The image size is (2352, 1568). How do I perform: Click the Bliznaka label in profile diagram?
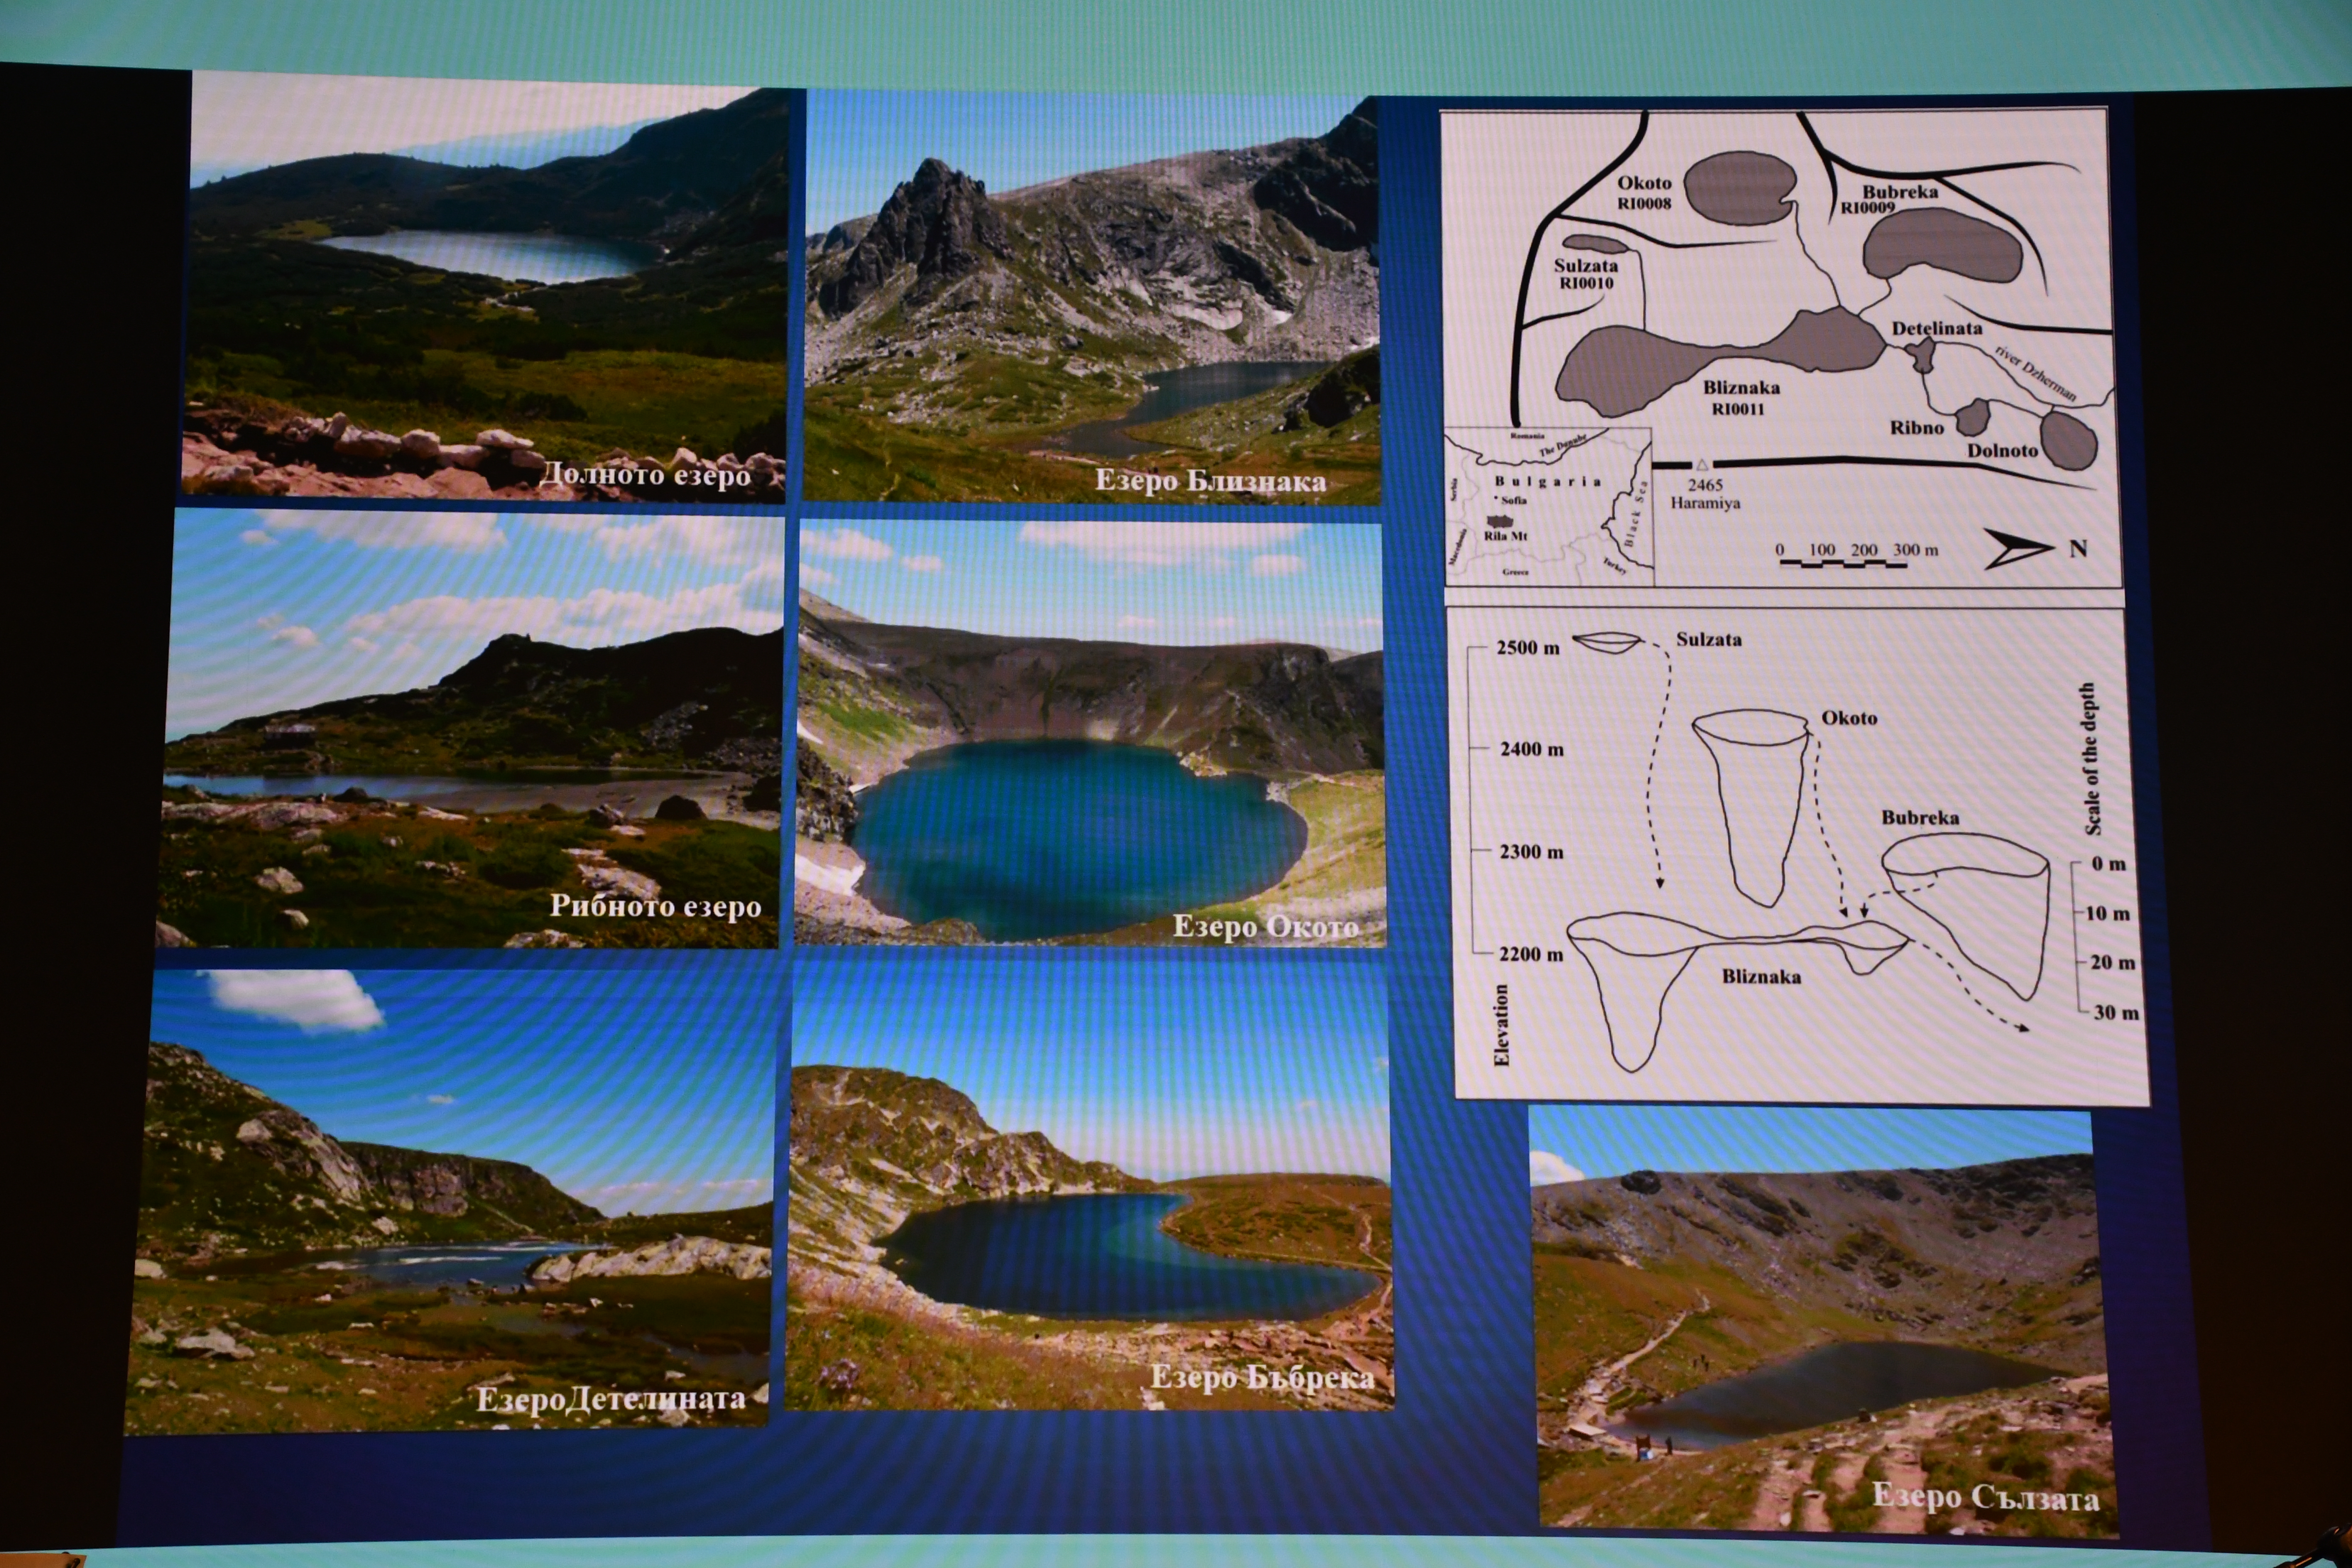coord(1762,976)
